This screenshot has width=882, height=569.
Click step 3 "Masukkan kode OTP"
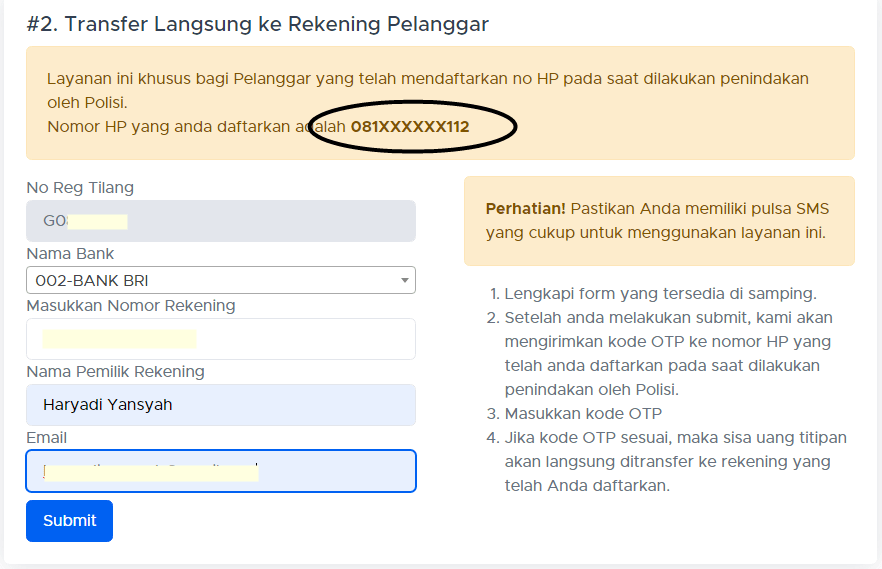coord(583,413)
